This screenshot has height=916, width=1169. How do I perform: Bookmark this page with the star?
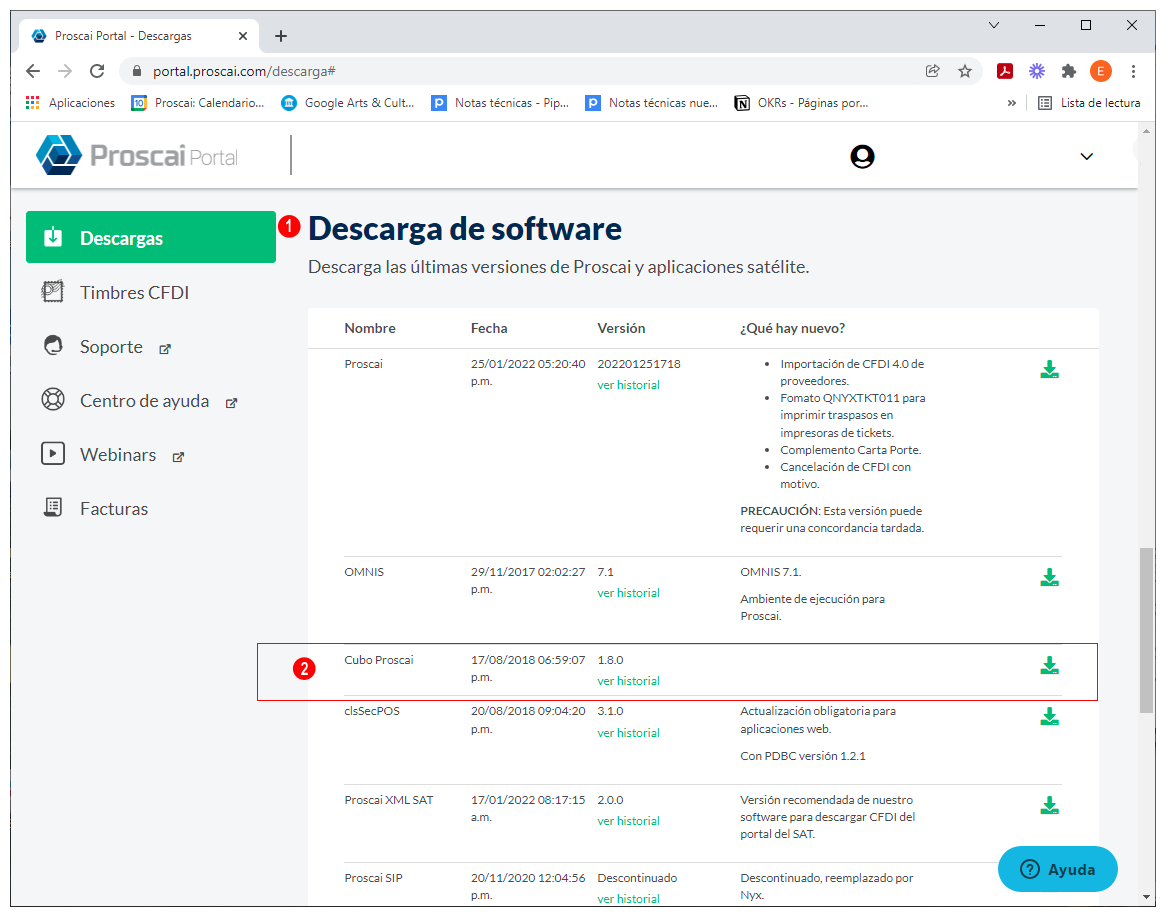click(965, 71)
